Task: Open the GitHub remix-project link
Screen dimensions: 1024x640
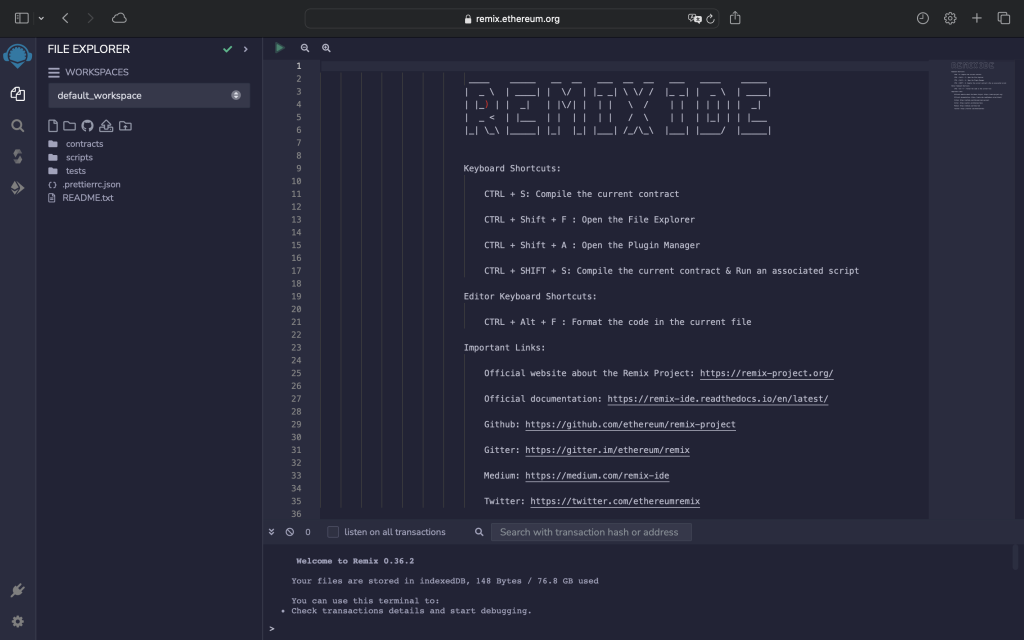Action: 630,424
